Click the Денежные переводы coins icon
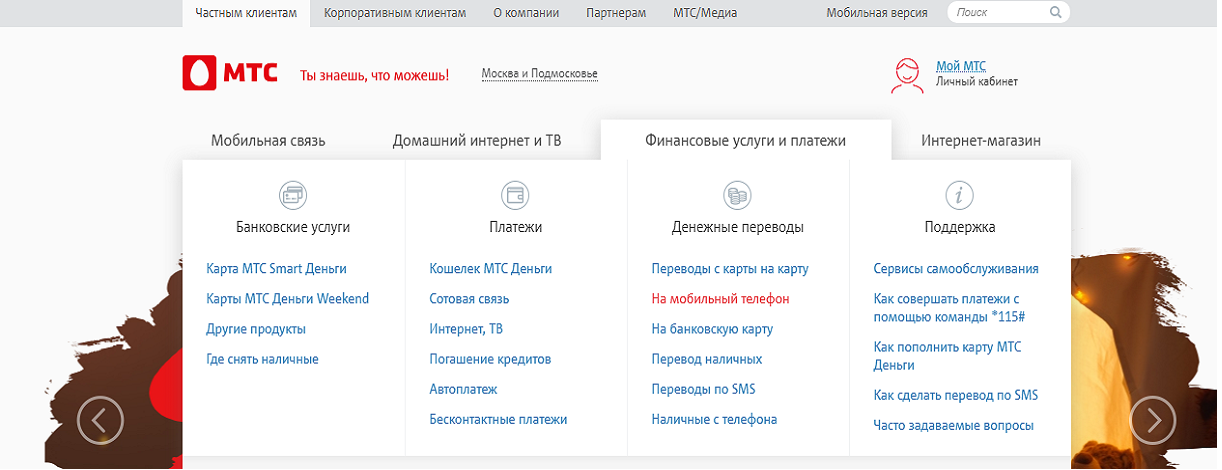 click(737, 195)
